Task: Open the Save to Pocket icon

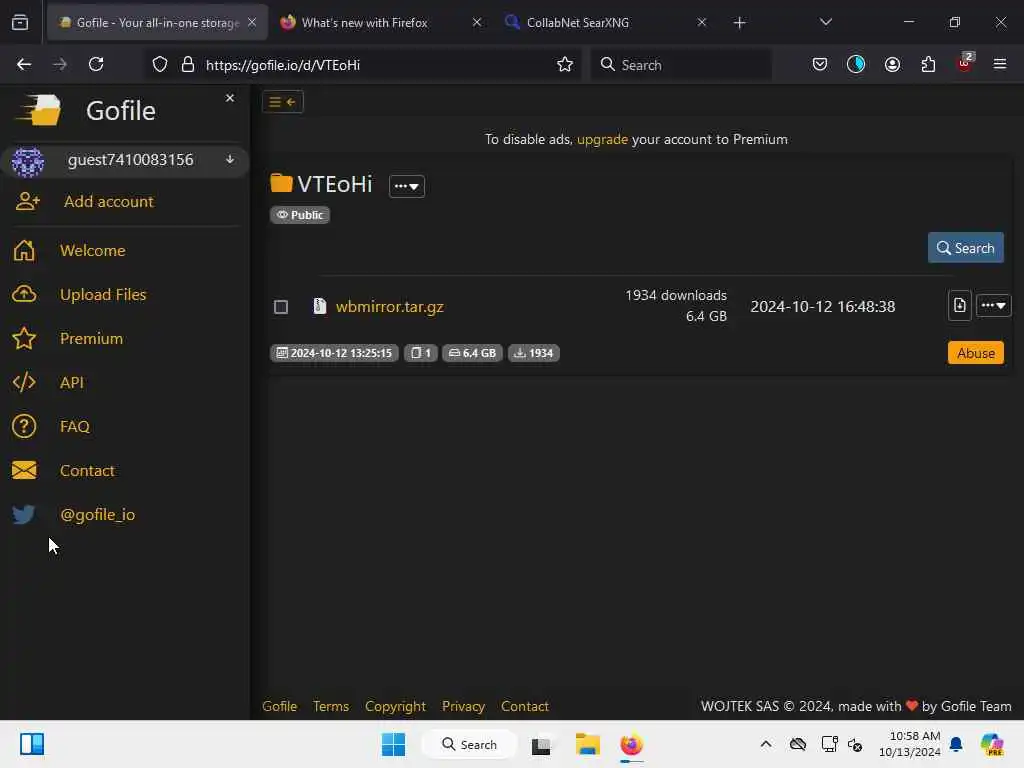Action: [x=820, y=65]
